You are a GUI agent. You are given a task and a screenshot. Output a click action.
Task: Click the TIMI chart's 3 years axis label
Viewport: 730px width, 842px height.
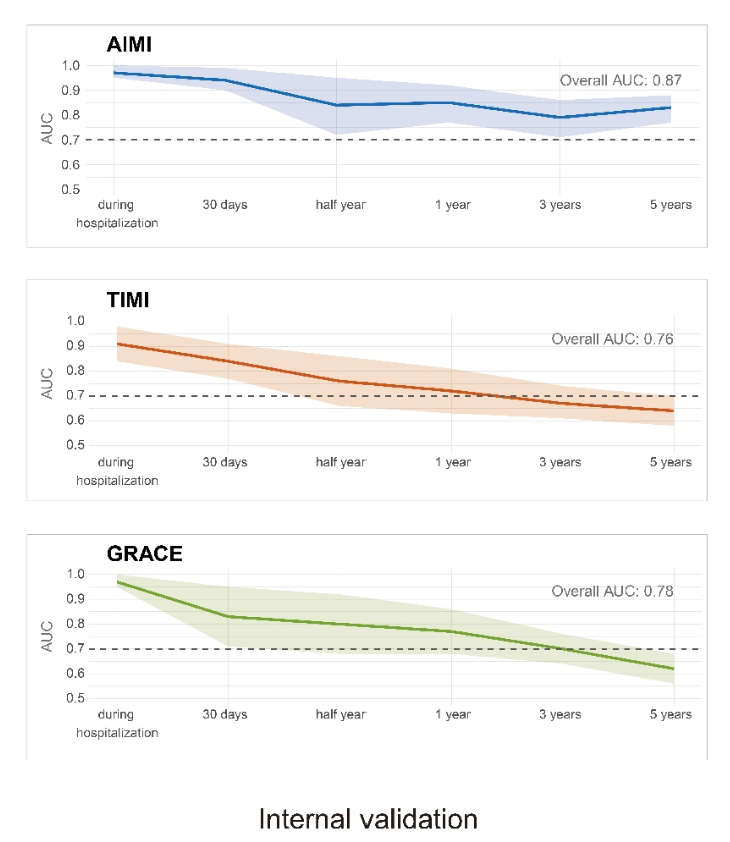(560, 462)
